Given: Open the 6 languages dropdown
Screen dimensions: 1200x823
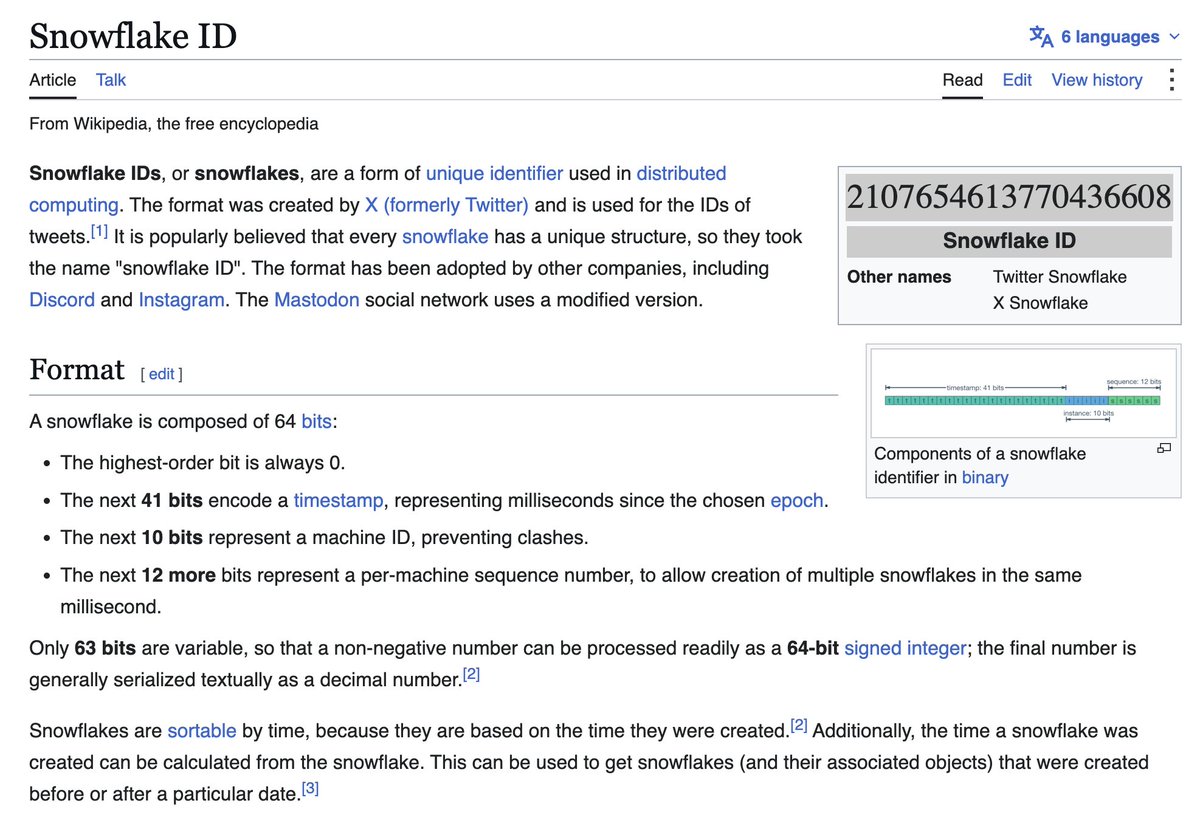Looking at the screenshot, I should coord(1105,37).
